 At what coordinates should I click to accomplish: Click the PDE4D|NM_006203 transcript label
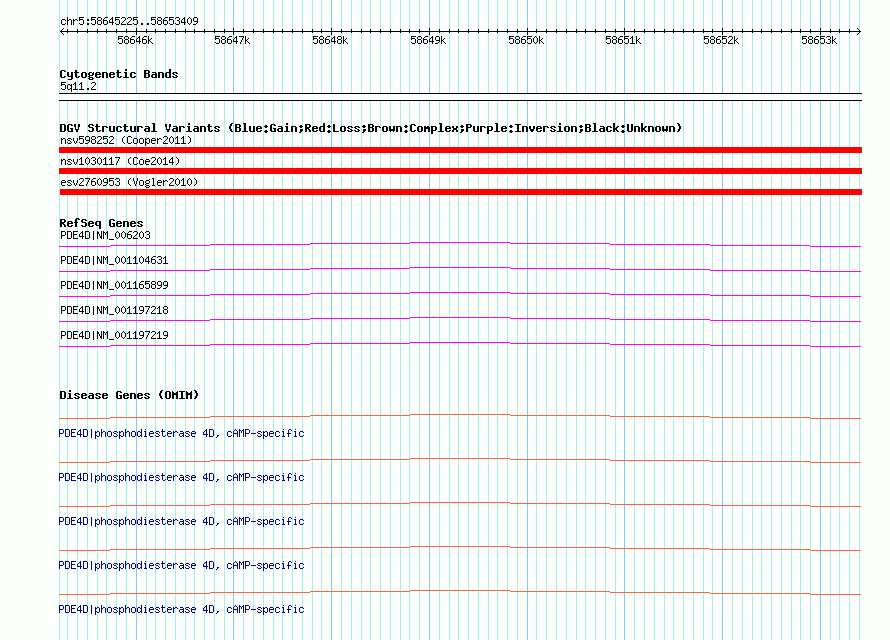pos(105,235)
